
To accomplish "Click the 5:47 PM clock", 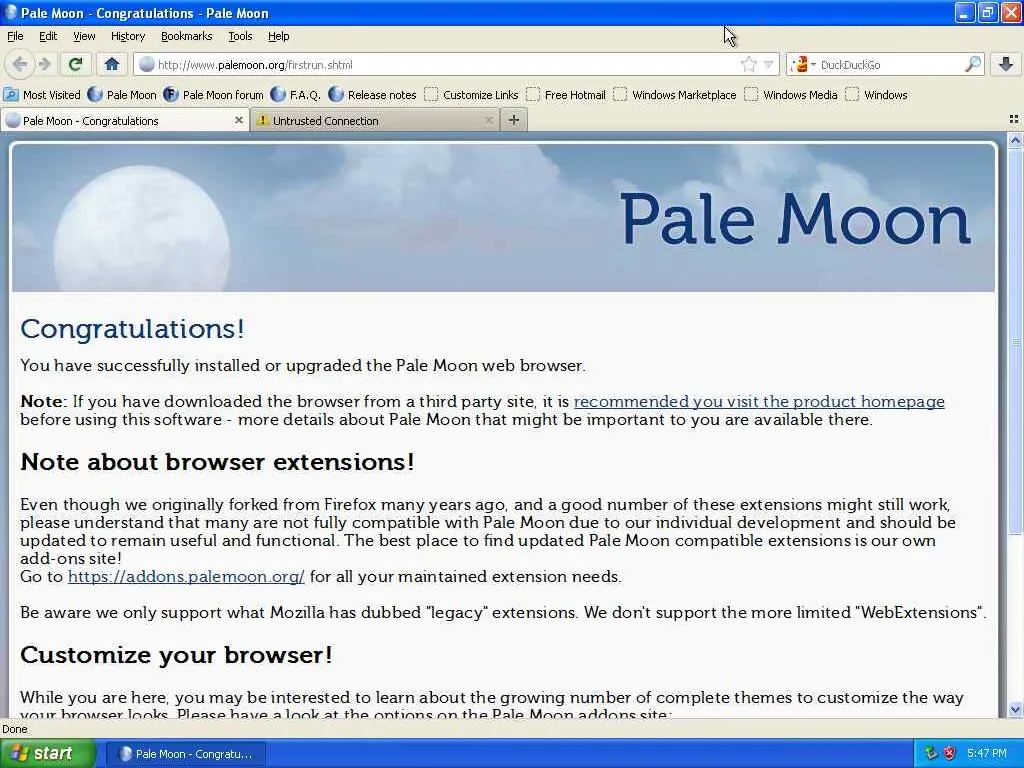I will tap(987, 754).
